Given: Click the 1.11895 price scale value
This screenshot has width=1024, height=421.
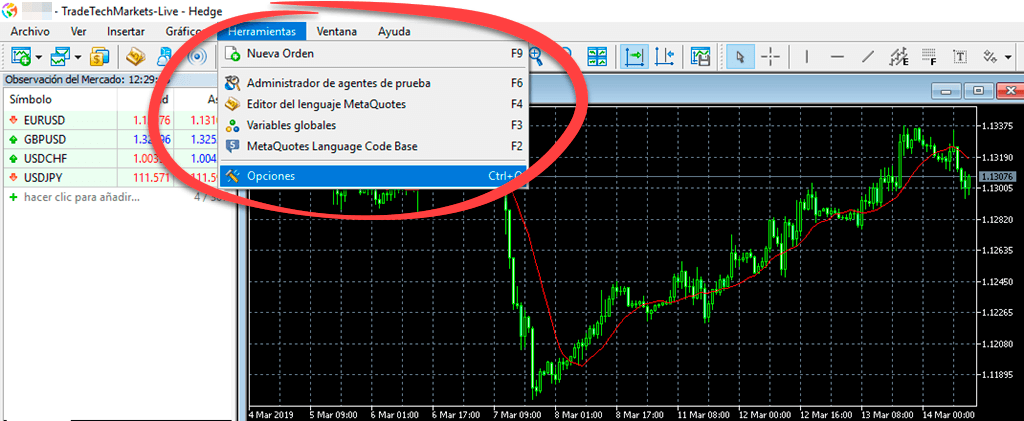Looking at the screenshot, I should [997, 375].
